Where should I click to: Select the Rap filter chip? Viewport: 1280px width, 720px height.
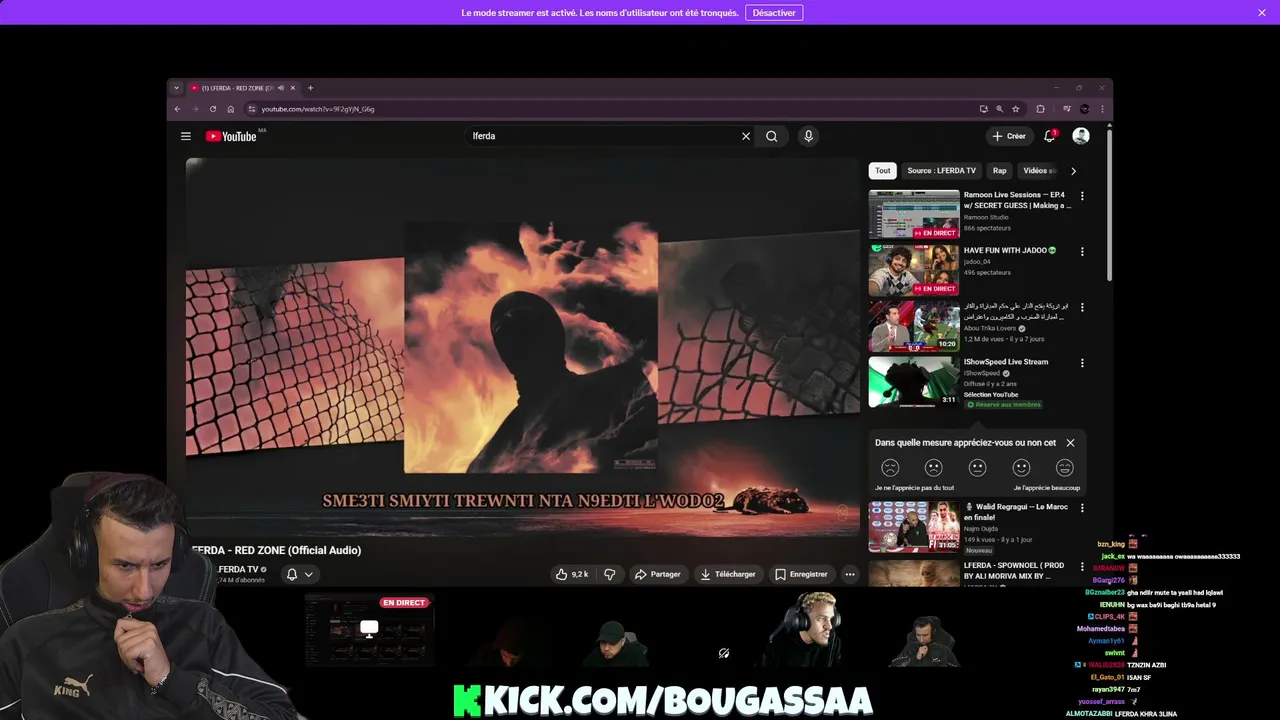pyautogui.click(x=999, y=171)
